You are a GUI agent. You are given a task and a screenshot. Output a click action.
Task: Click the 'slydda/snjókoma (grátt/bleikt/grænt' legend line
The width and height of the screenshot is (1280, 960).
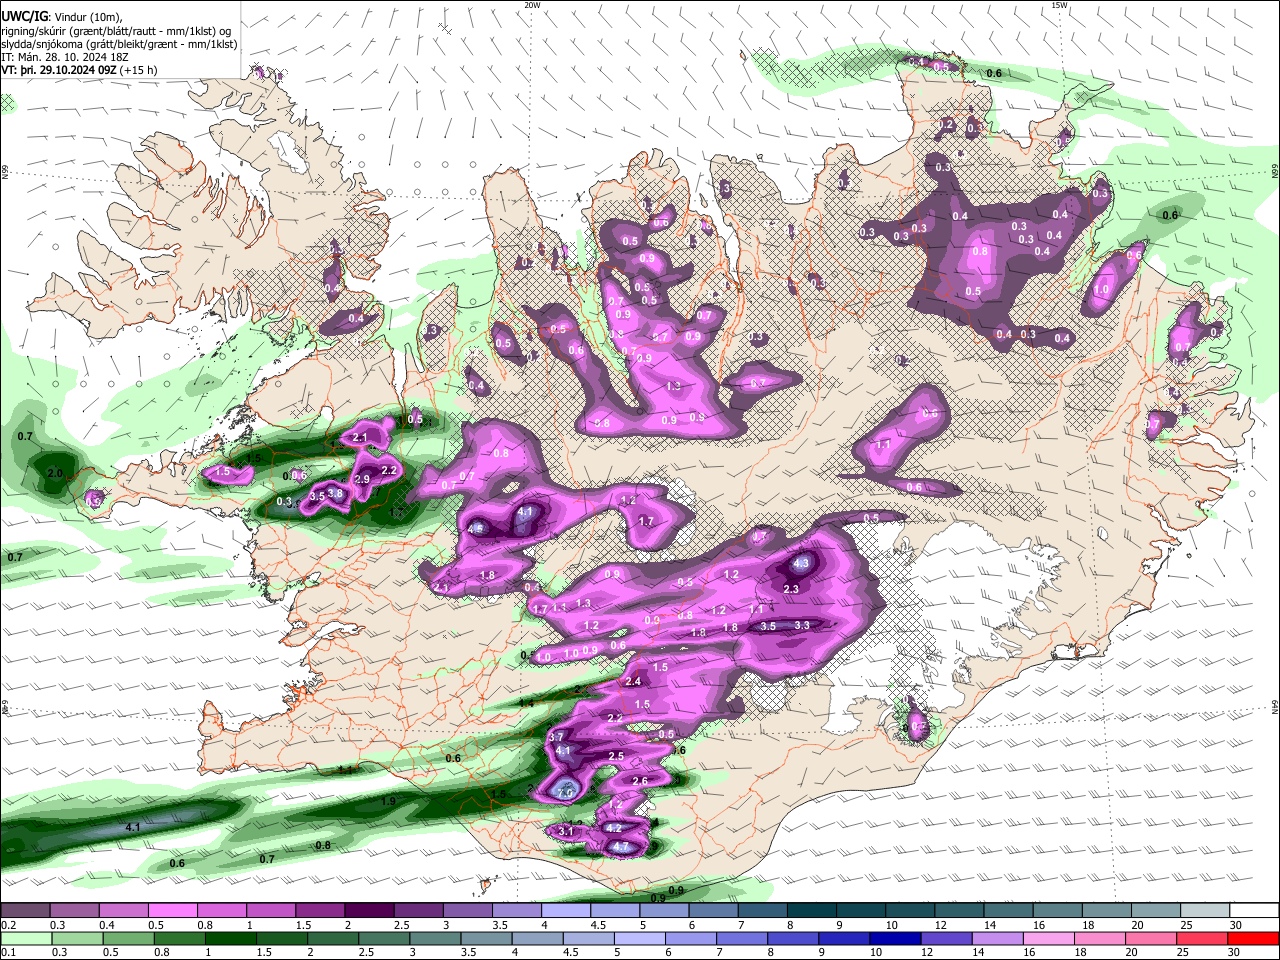point(119,44)
